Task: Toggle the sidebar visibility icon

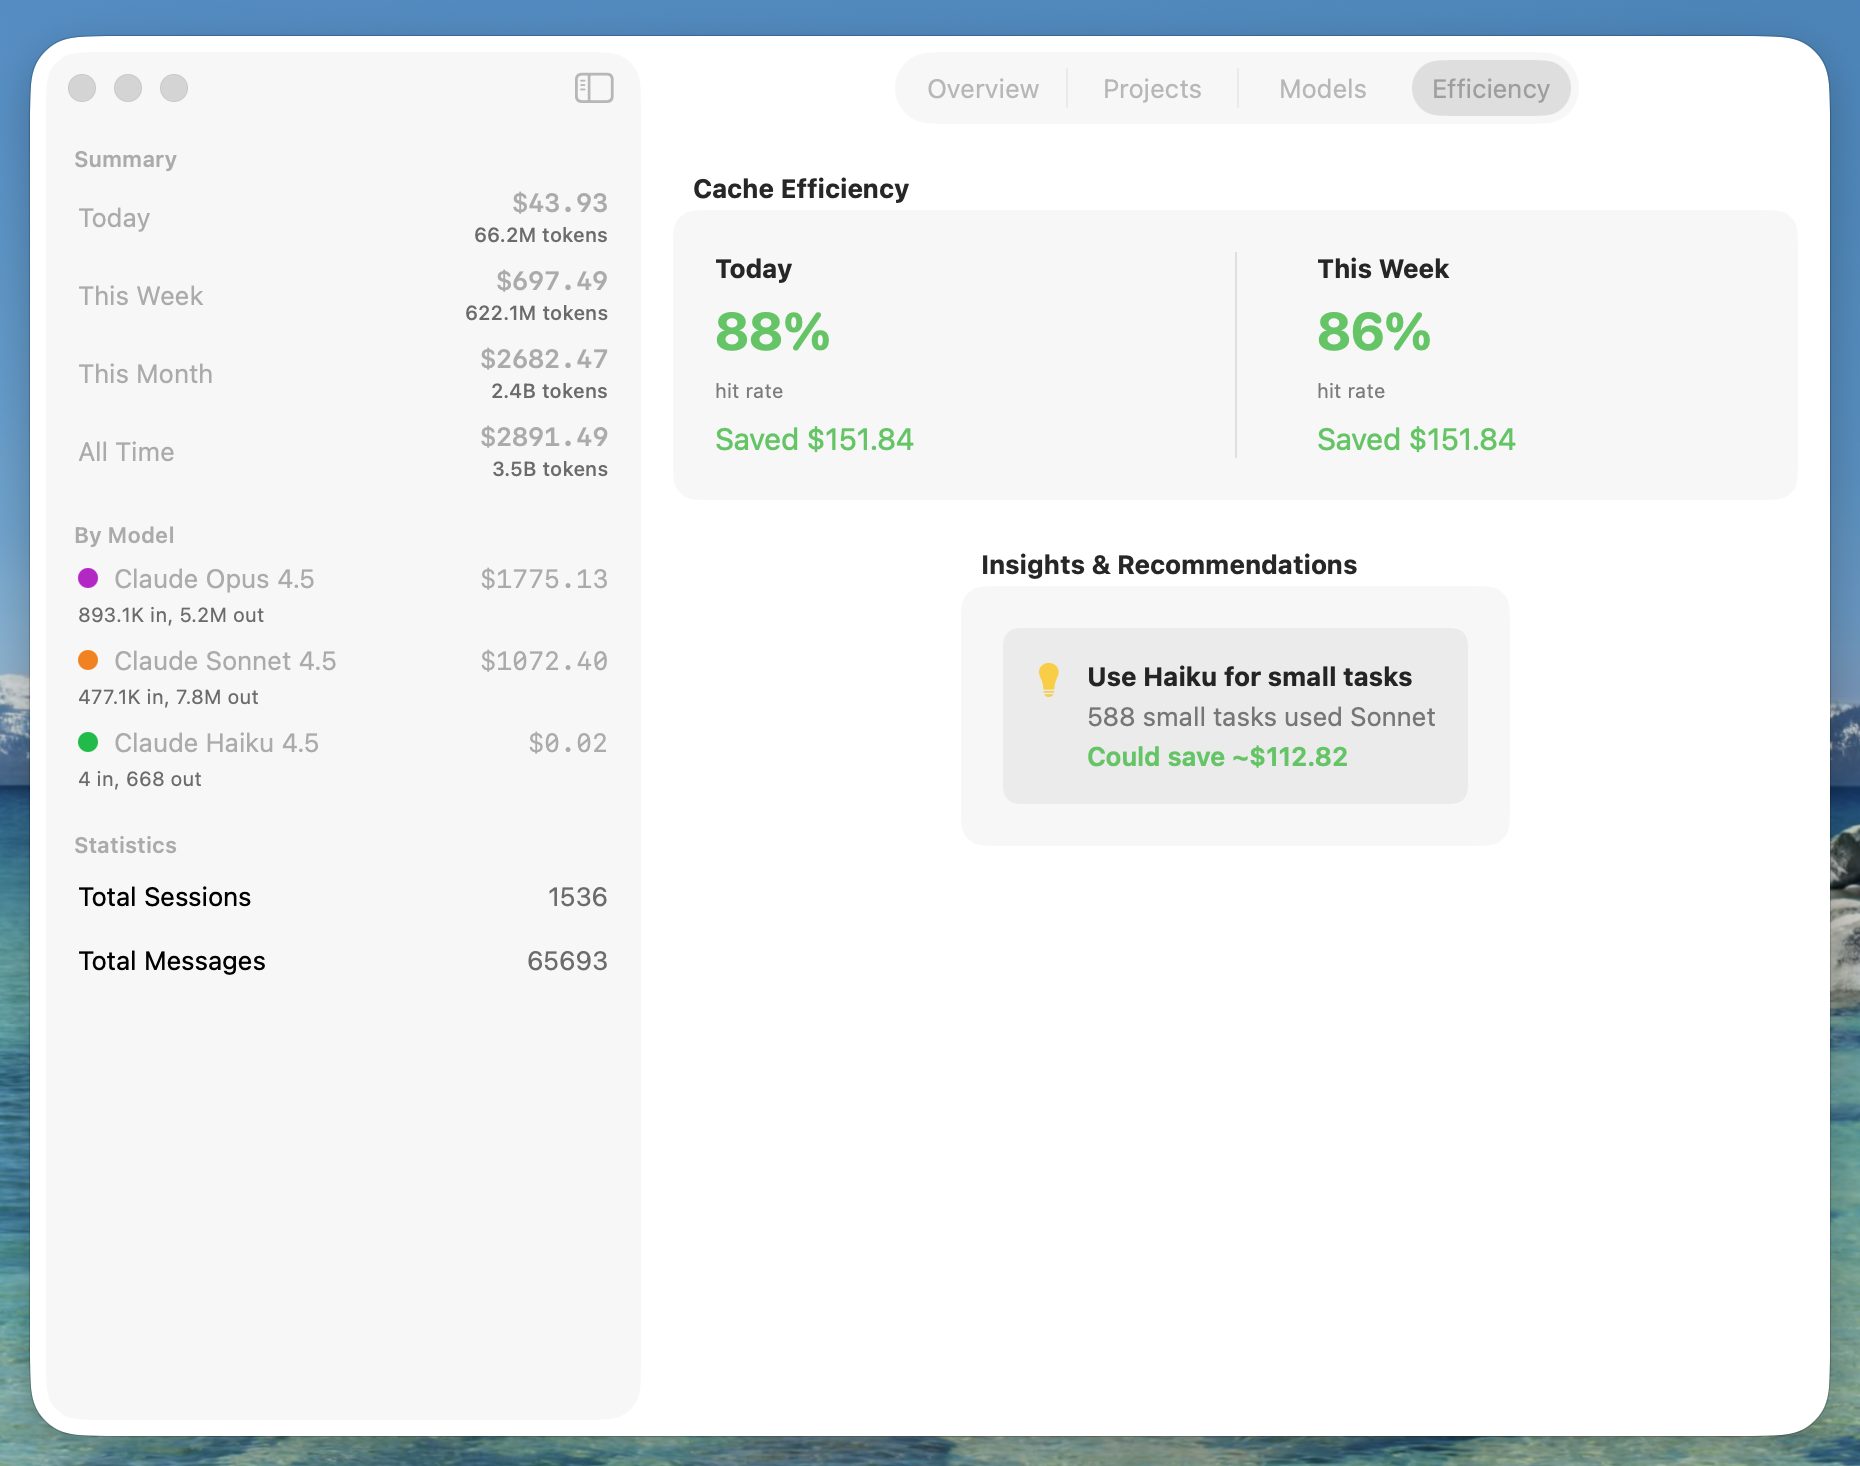Action: pyautogui.click(x=593, y=87)
